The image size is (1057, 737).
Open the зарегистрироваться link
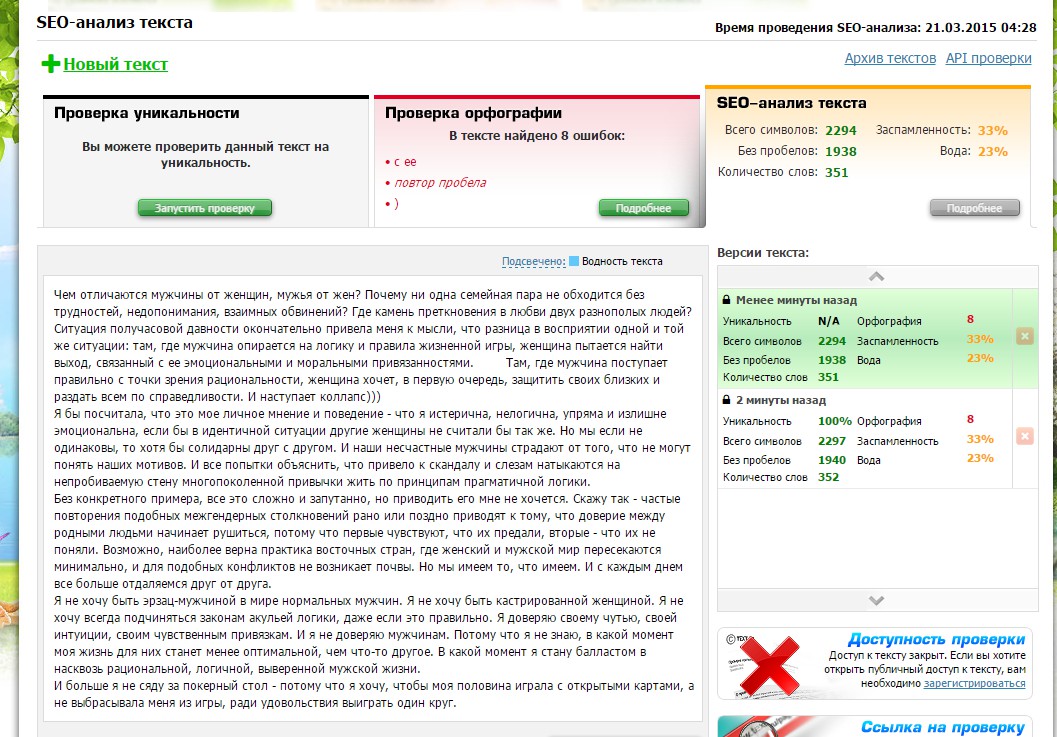point(974,683)
